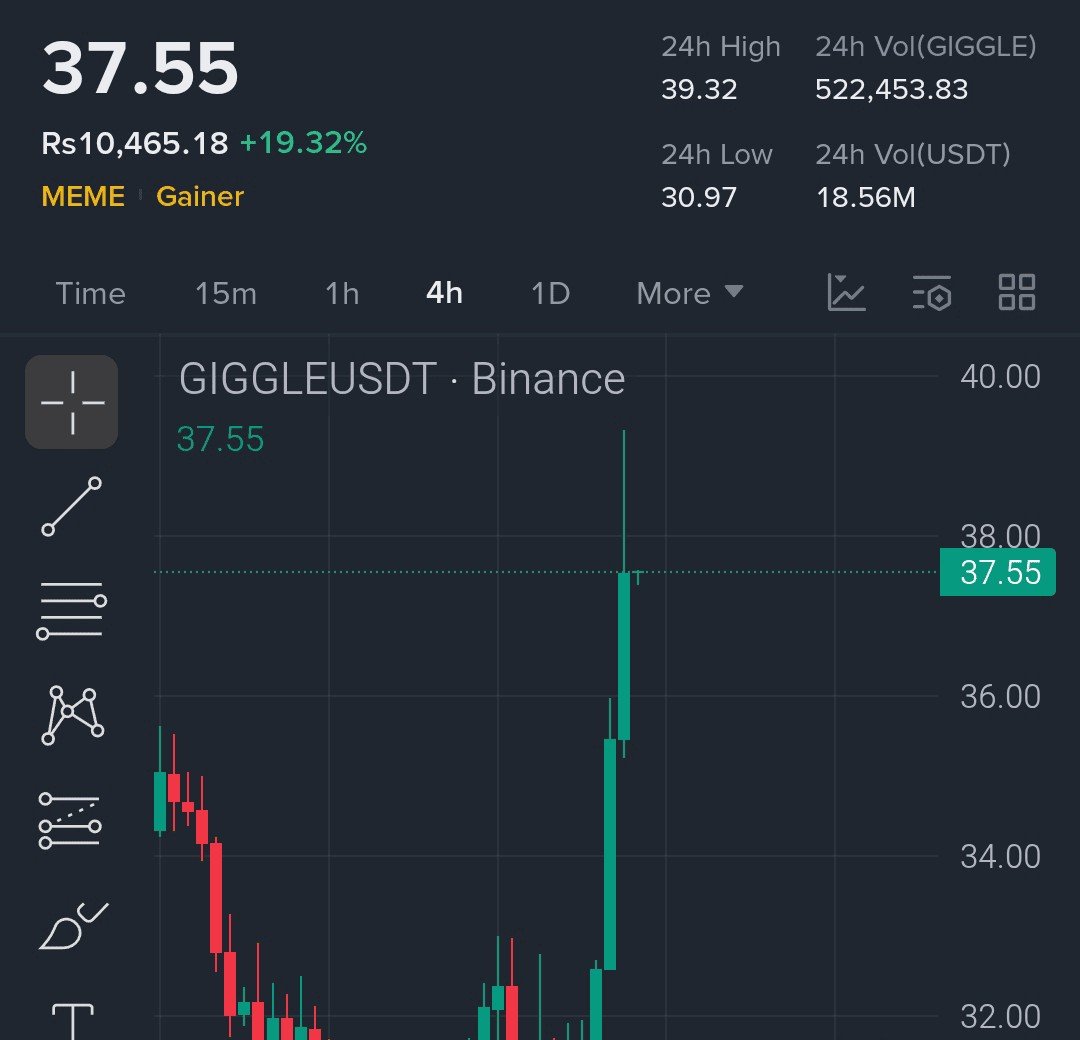This screenshot has height=1040, width=1080.
Task: Tap the large 37.55 price header
Action: [x=140, y=68]
